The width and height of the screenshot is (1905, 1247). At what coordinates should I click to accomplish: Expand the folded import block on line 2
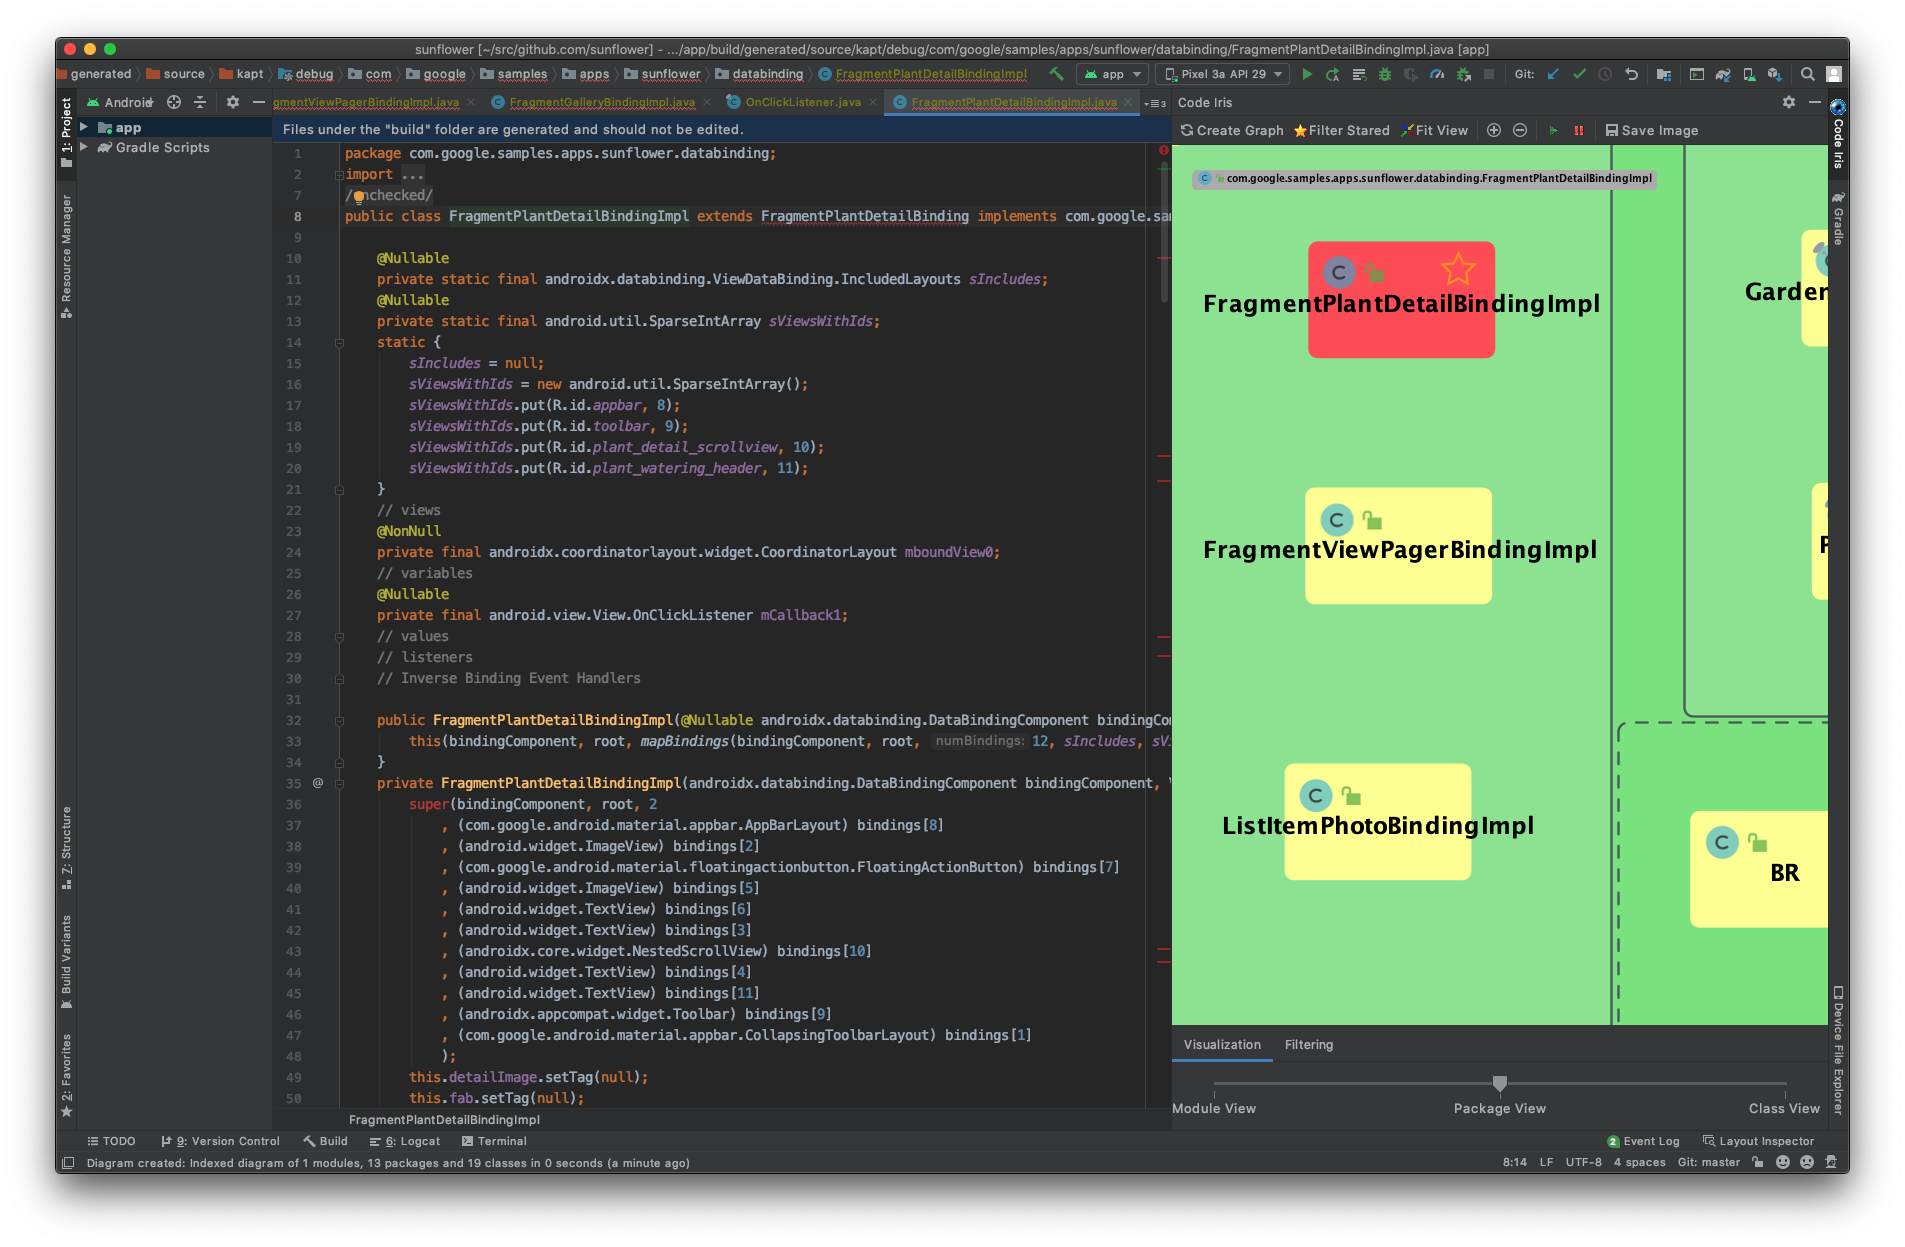339,174
